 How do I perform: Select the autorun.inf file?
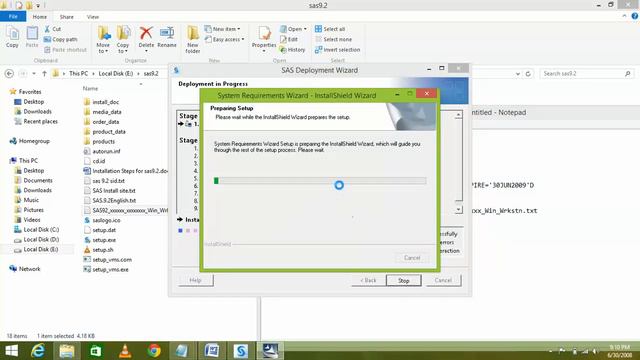(x=102, y=151)
